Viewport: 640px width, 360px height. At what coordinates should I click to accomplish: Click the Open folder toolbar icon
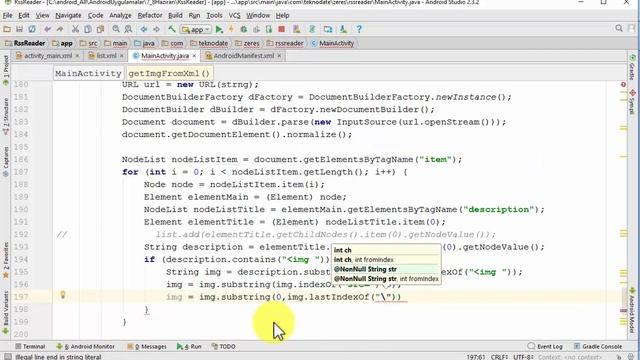7,29
